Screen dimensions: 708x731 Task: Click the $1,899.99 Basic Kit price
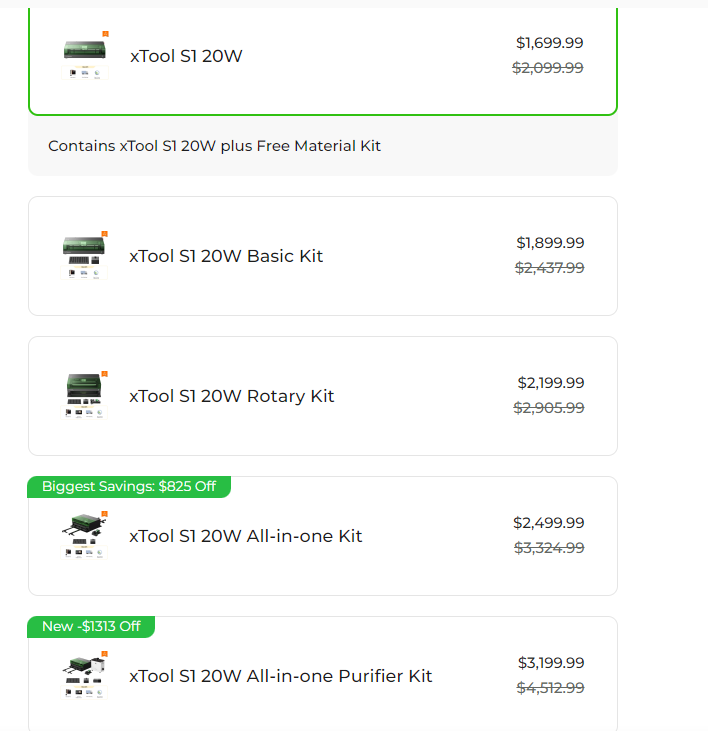(550, 243)
